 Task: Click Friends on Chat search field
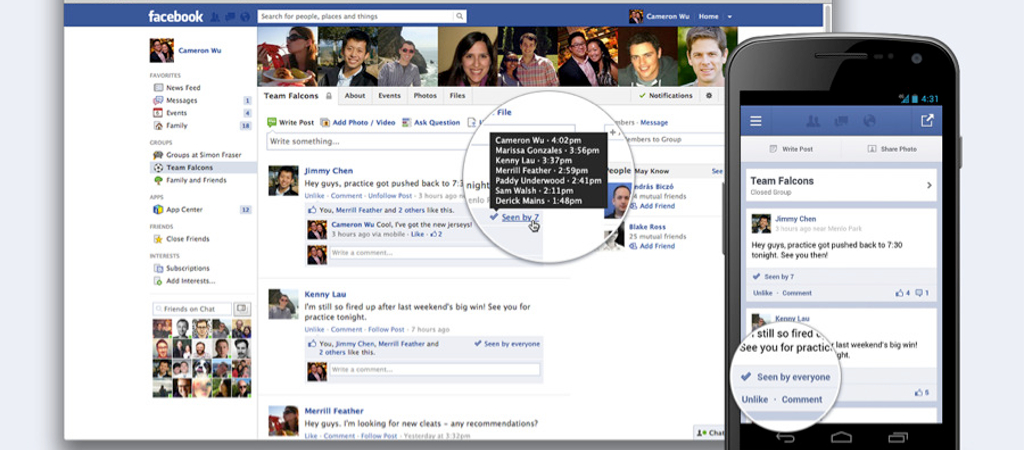[x=192, y=309]
